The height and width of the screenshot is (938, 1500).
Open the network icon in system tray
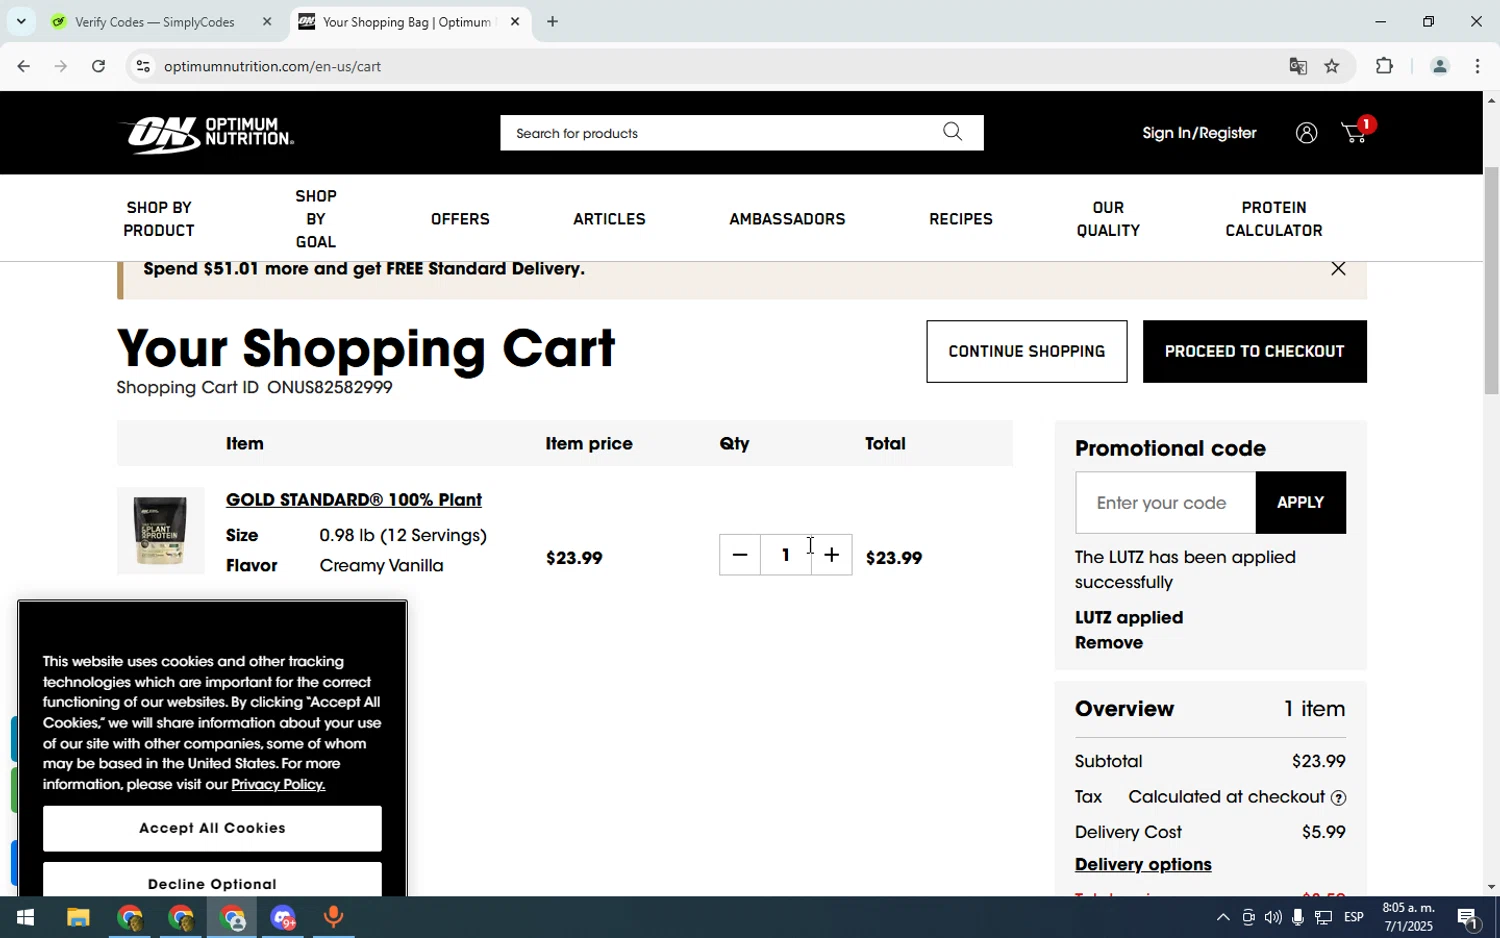[x=1323, y=917]
